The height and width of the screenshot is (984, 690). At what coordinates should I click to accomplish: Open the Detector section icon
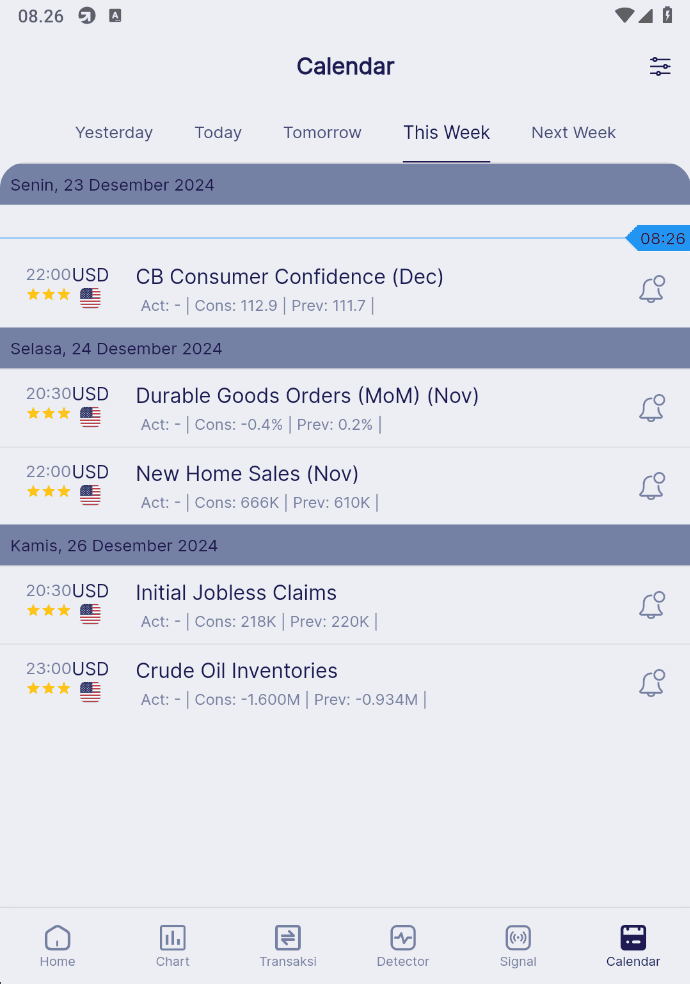click(403, 946)
